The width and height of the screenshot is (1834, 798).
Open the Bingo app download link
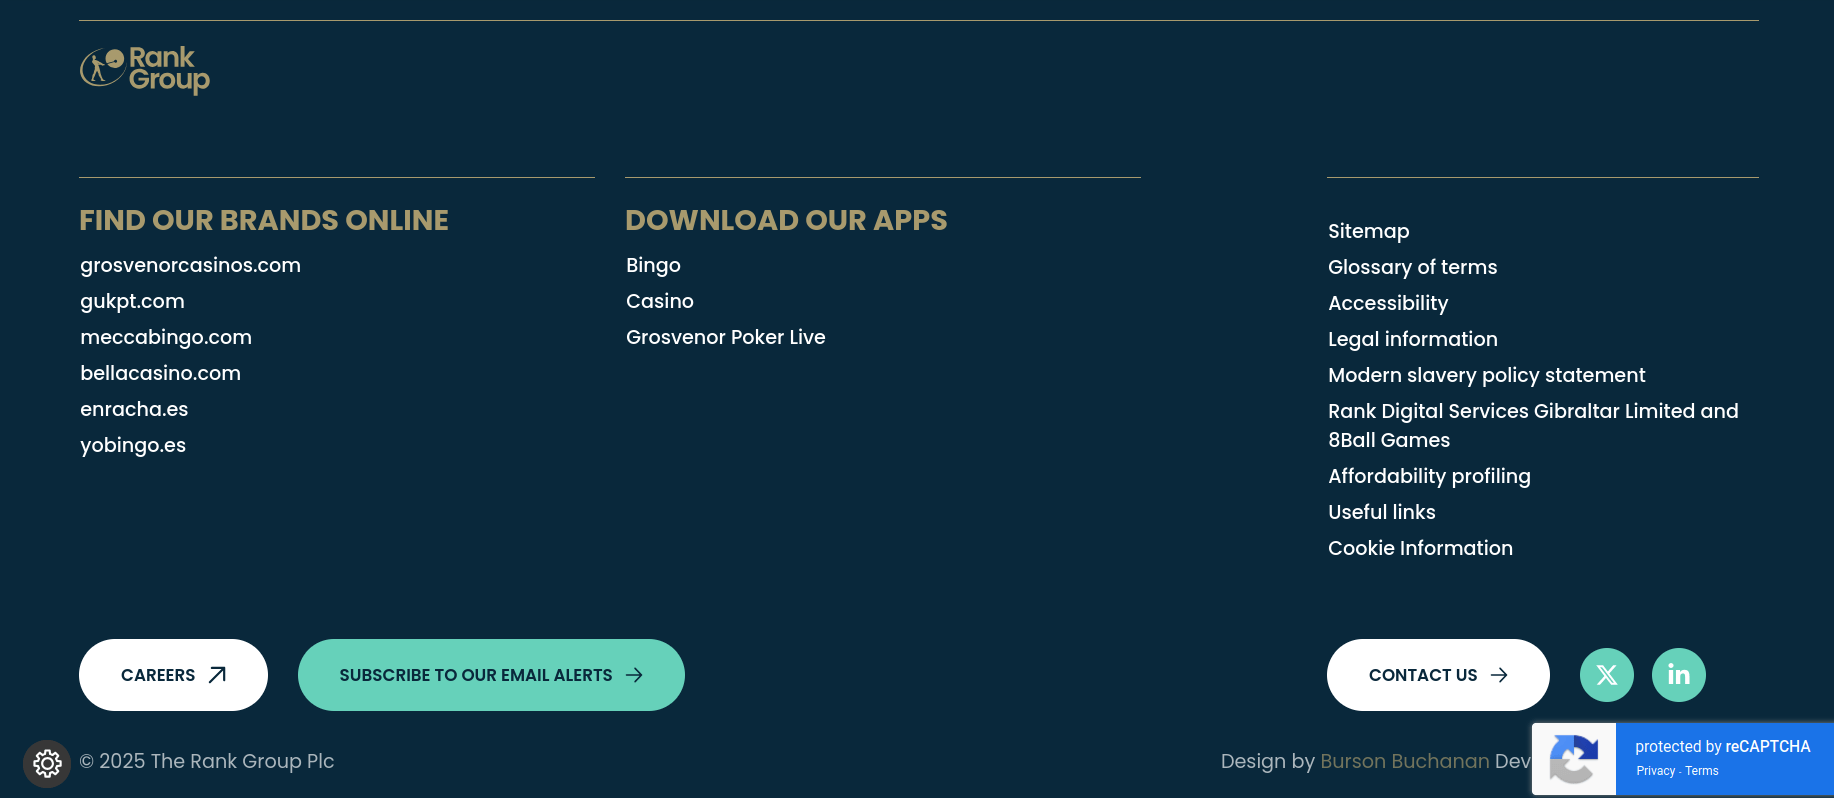click(x=653, y=265)
